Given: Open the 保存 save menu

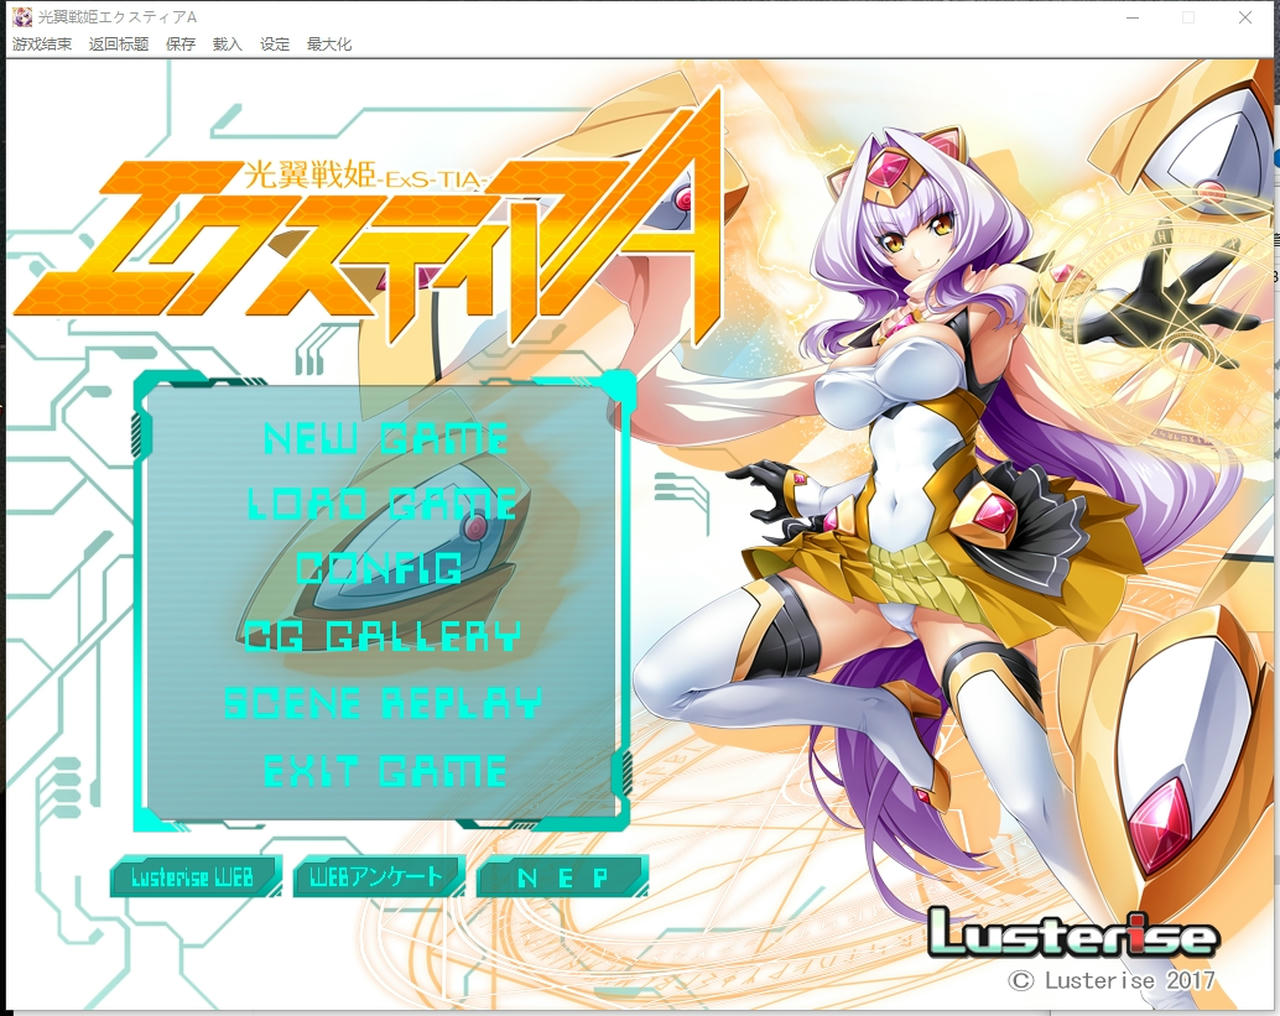Looking at the screenshot, I should pos(180,44).
